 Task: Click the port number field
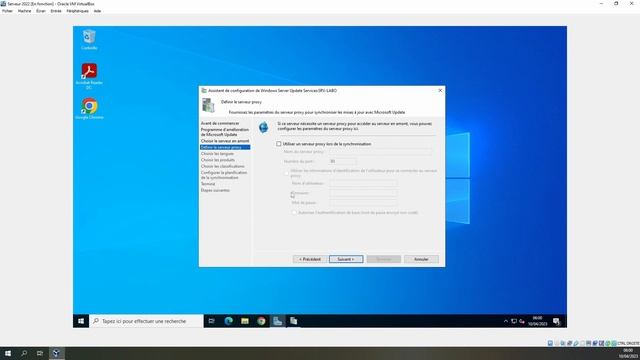tap(342, 162)
